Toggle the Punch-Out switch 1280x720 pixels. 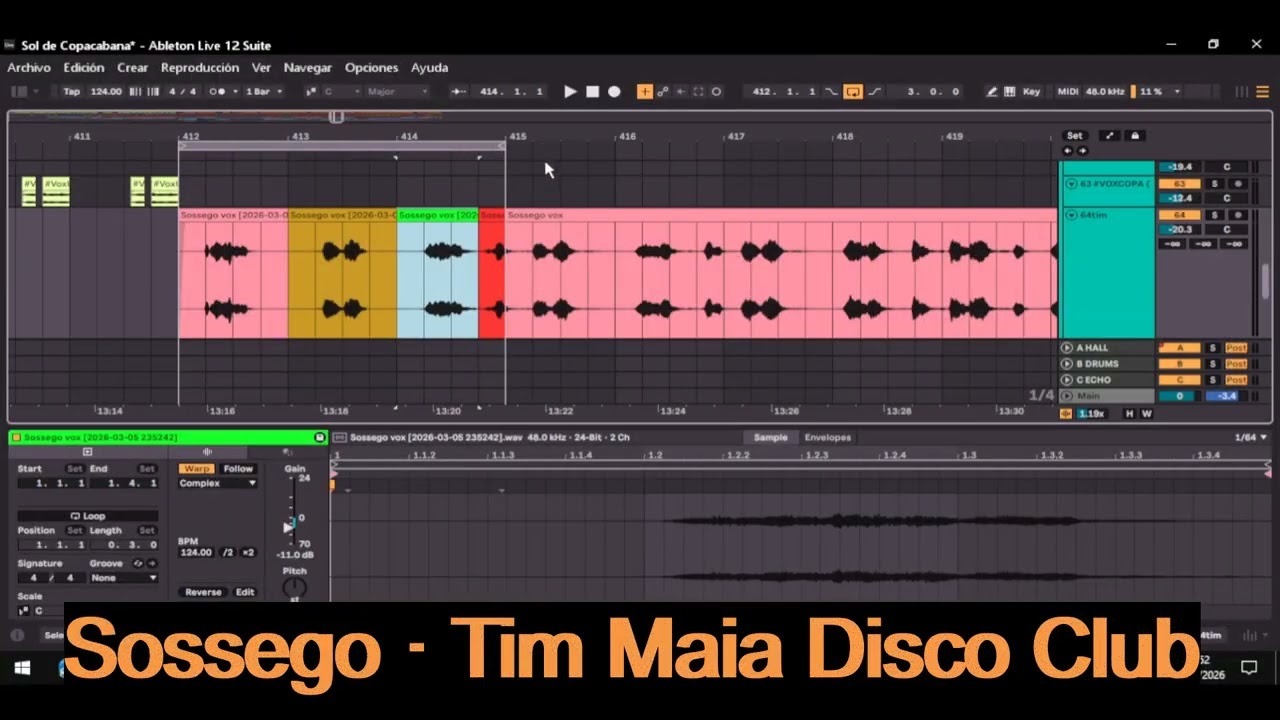coord(875,91)
